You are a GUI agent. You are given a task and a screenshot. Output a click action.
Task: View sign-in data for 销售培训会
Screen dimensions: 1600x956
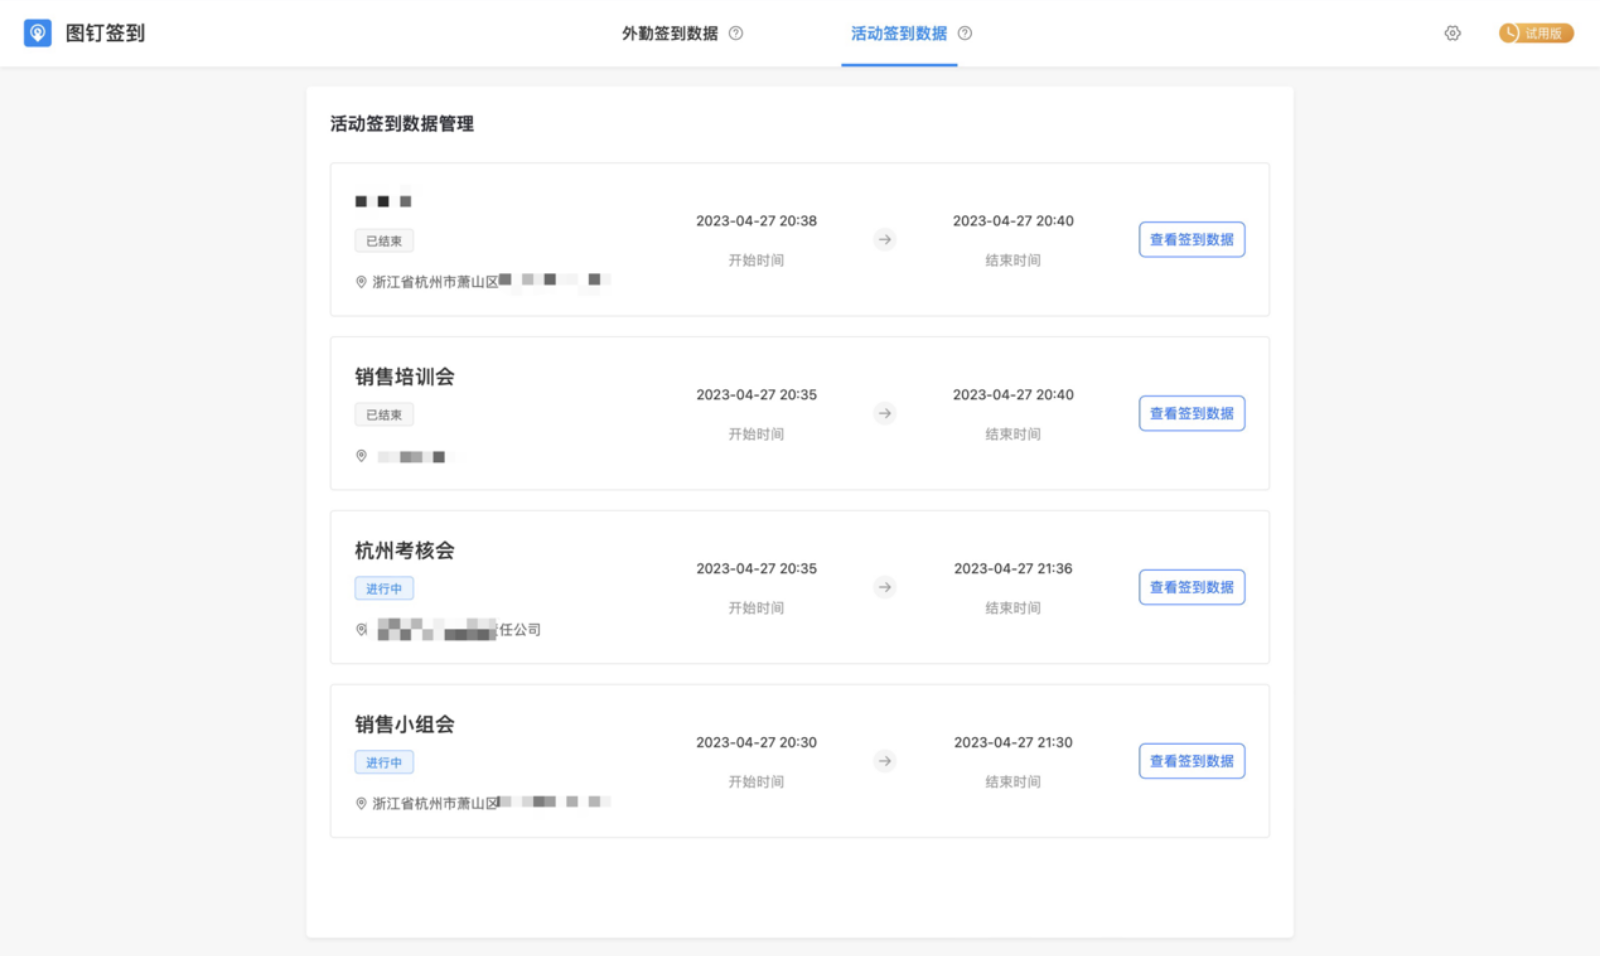(x=1191, y=413)
